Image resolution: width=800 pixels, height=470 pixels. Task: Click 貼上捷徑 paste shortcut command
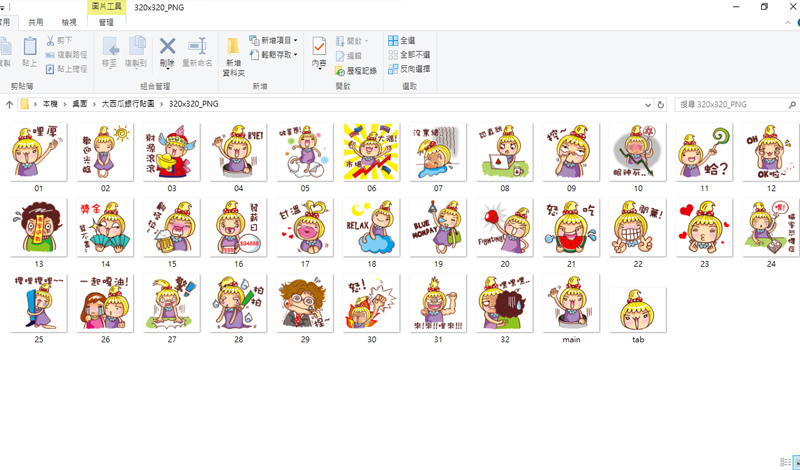66,69
